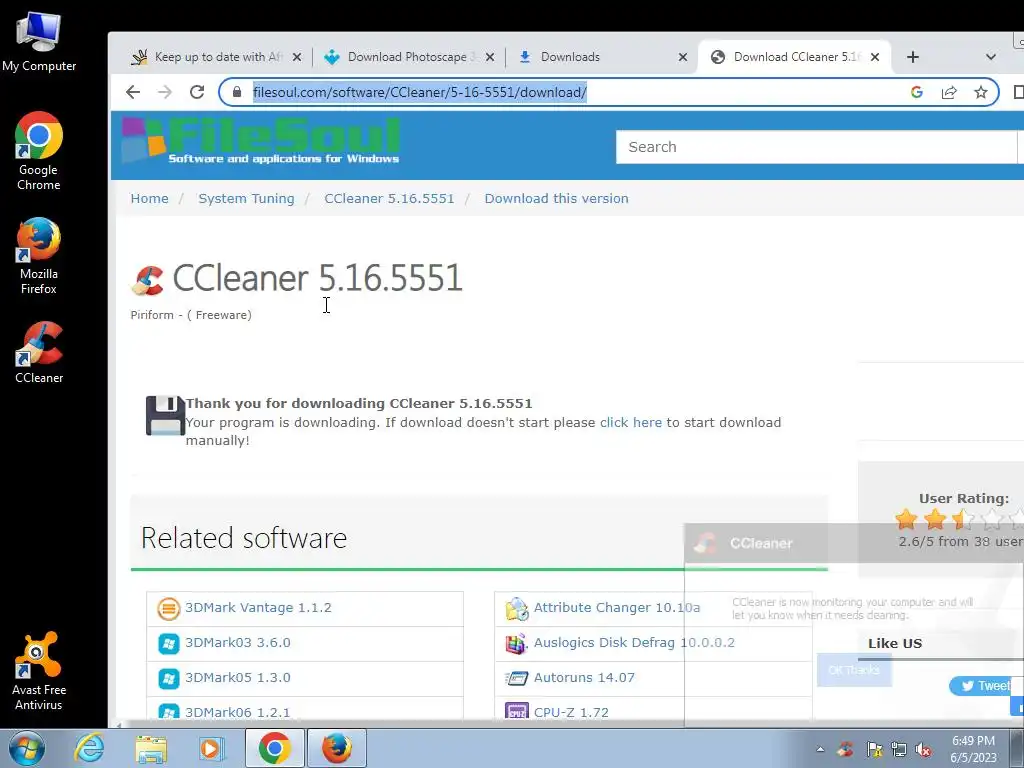Open Auslogics Disk Defrag link
Screen dimensions: 1024x768
coord(634,643)
